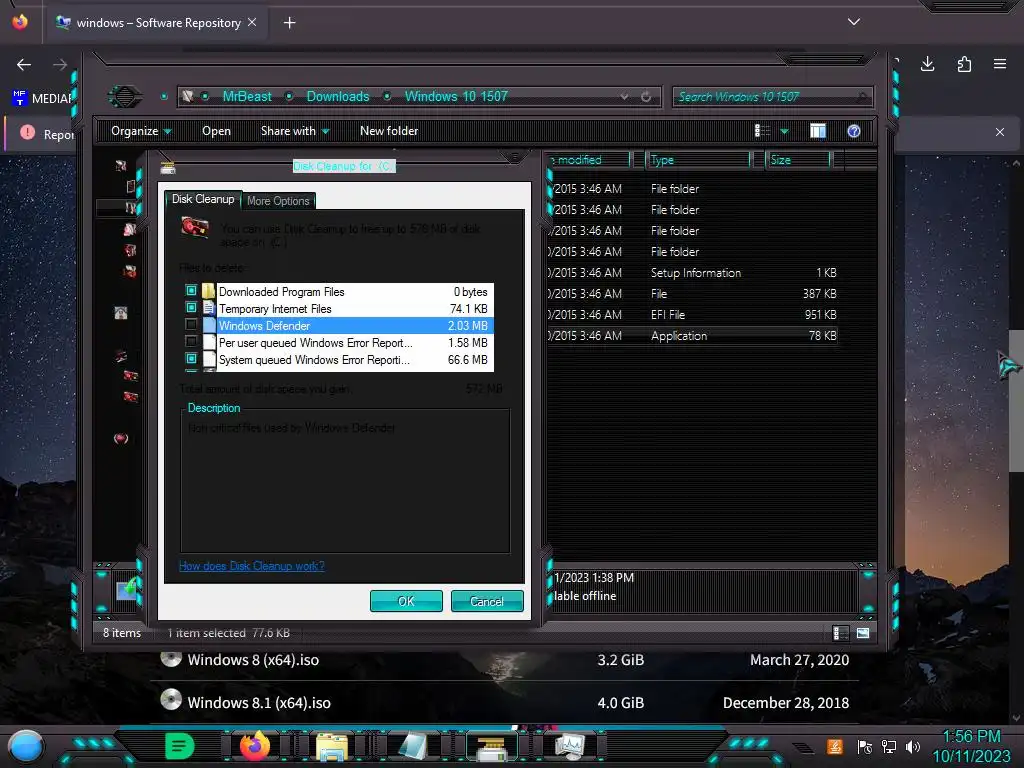Select the Application 78 KB file row
Viewport: 1024px width, 768px height.
click(x=693, y=336)
